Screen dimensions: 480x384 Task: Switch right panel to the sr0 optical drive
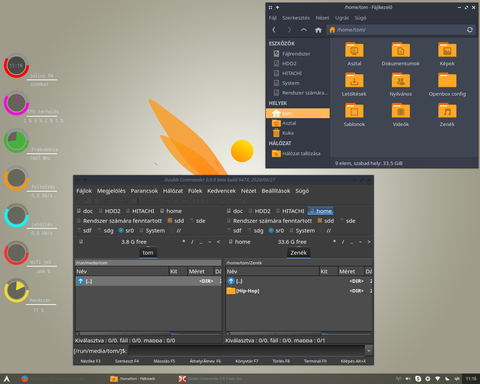tap(276, 231)
